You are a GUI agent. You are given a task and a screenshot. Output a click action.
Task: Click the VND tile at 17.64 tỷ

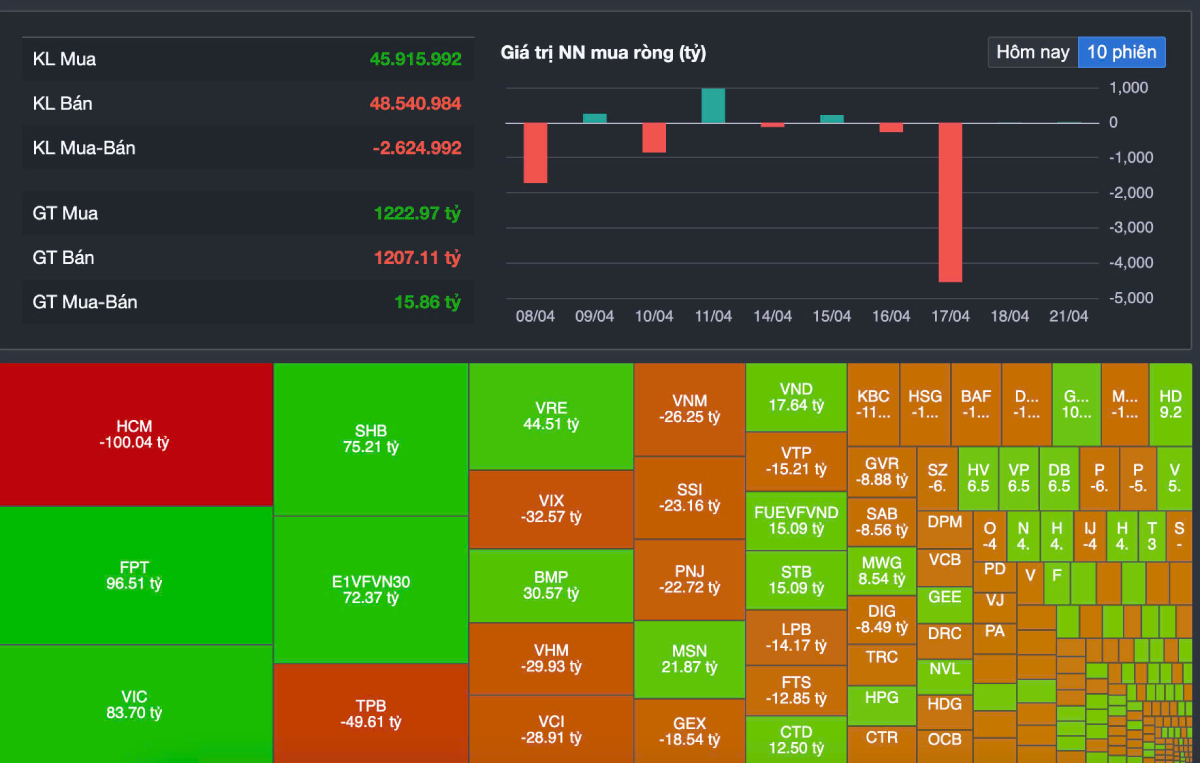point(796,397)
